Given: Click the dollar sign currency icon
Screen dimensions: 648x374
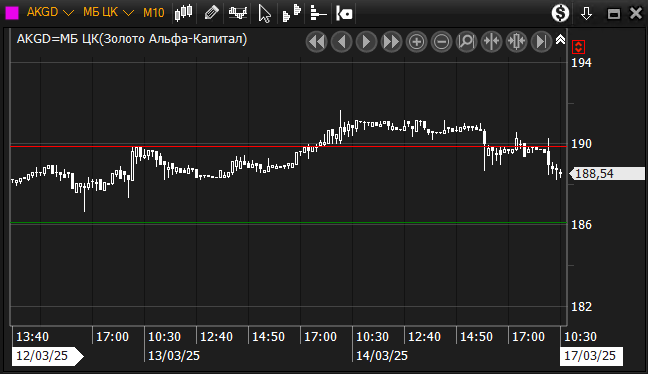Looking at the screenshot, I should pyautogui.click(x=560, y=13).
